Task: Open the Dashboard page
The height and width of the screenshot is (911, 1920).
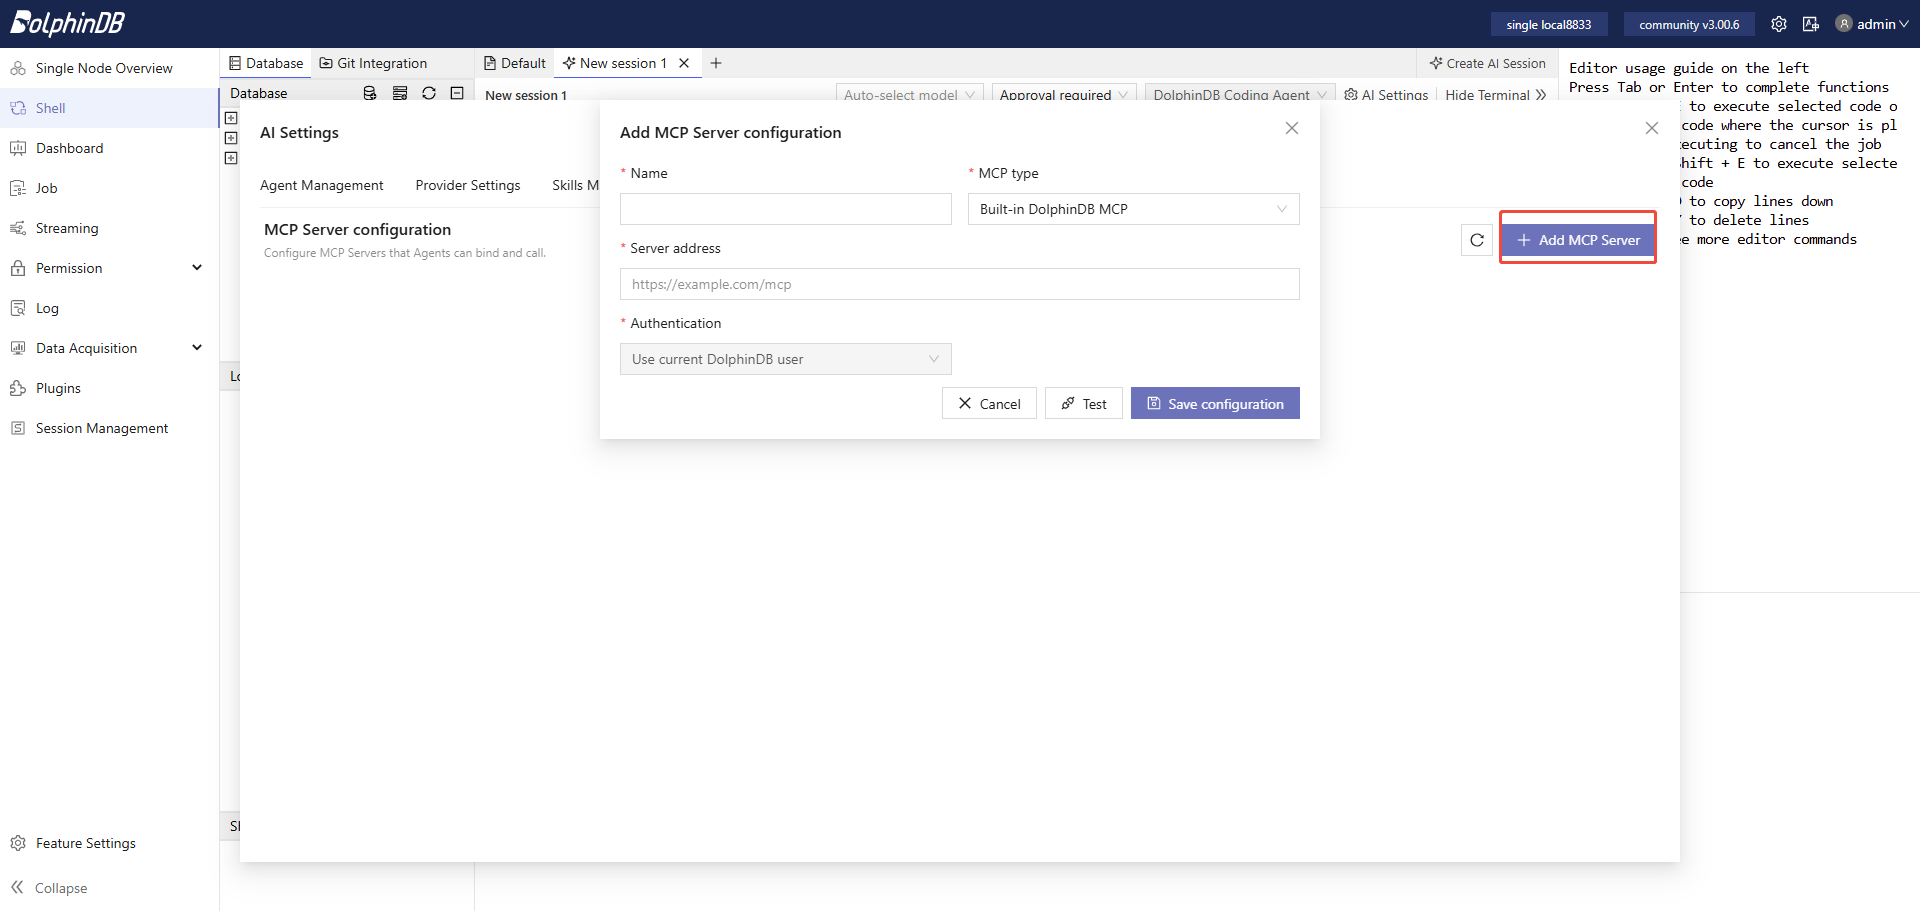Action: click(69, 148)
